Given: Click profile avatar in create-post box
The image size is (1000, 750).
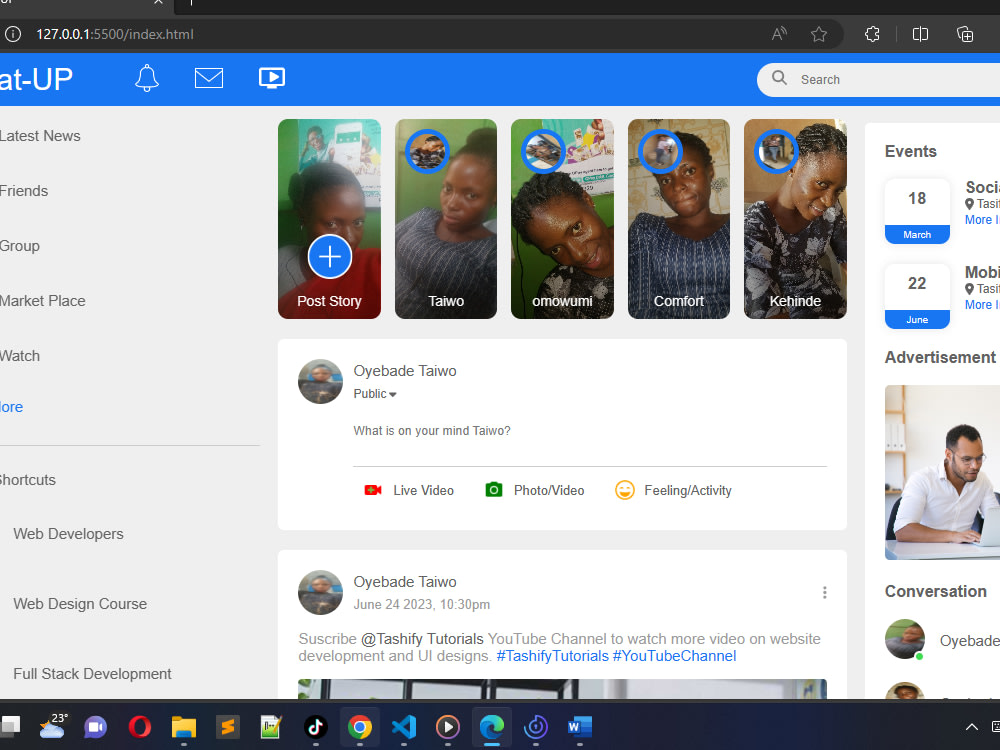Looking at the screenshot, I should pos(320,381).
